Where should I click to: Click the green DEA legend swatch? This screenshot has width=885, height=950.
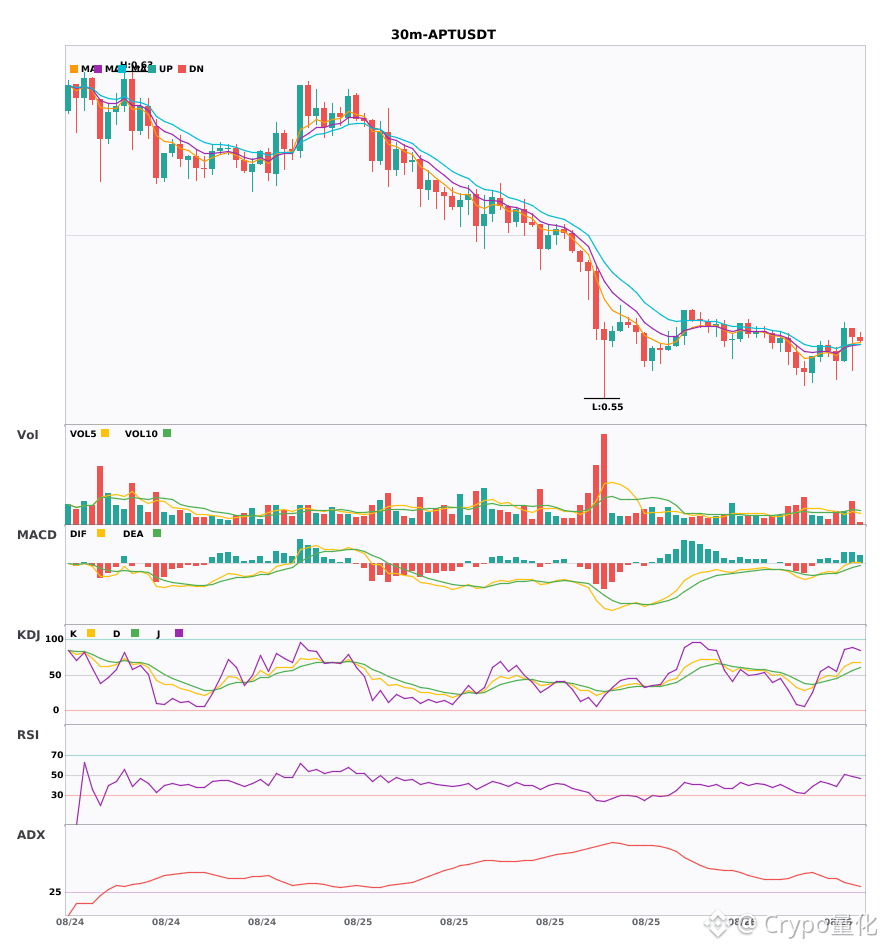click(x=157, y=533)
